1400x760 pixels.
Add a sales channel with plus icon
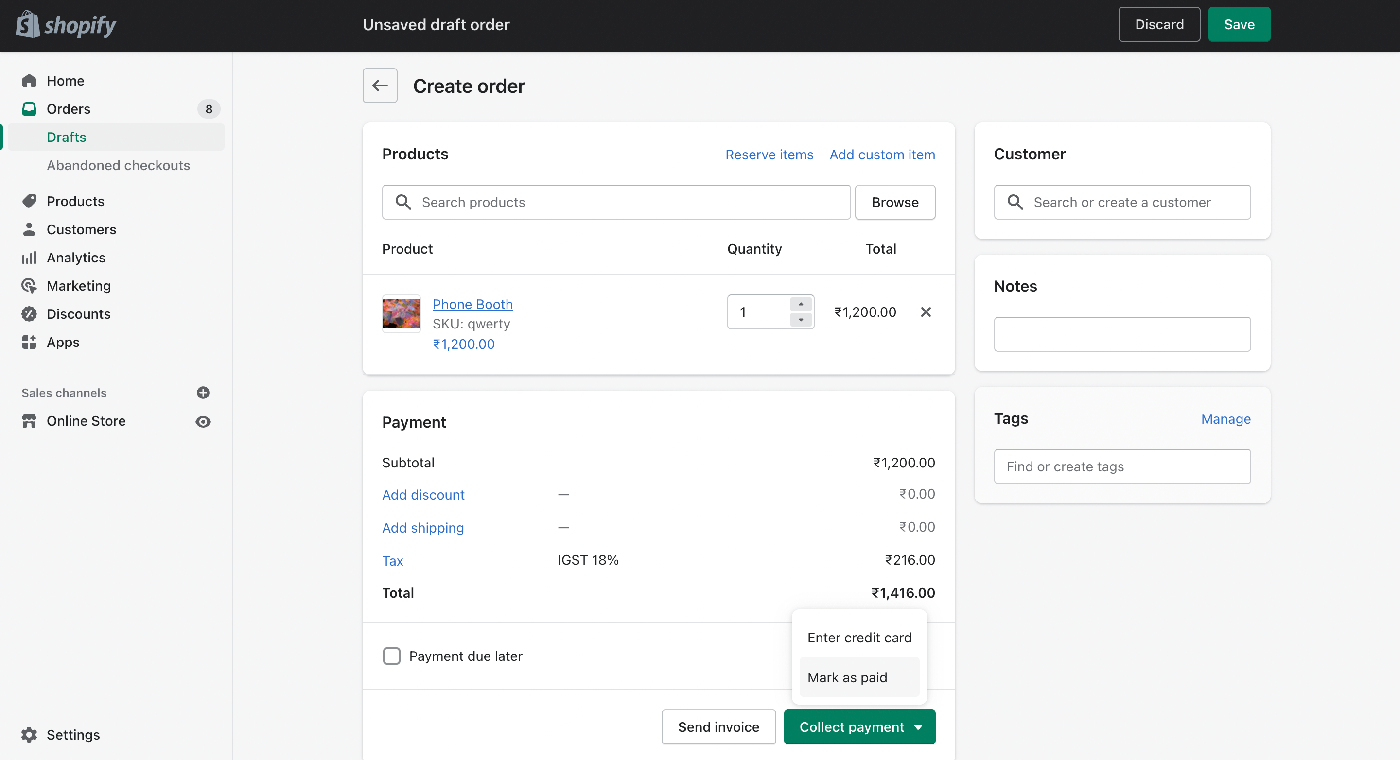tap(203, 393)
